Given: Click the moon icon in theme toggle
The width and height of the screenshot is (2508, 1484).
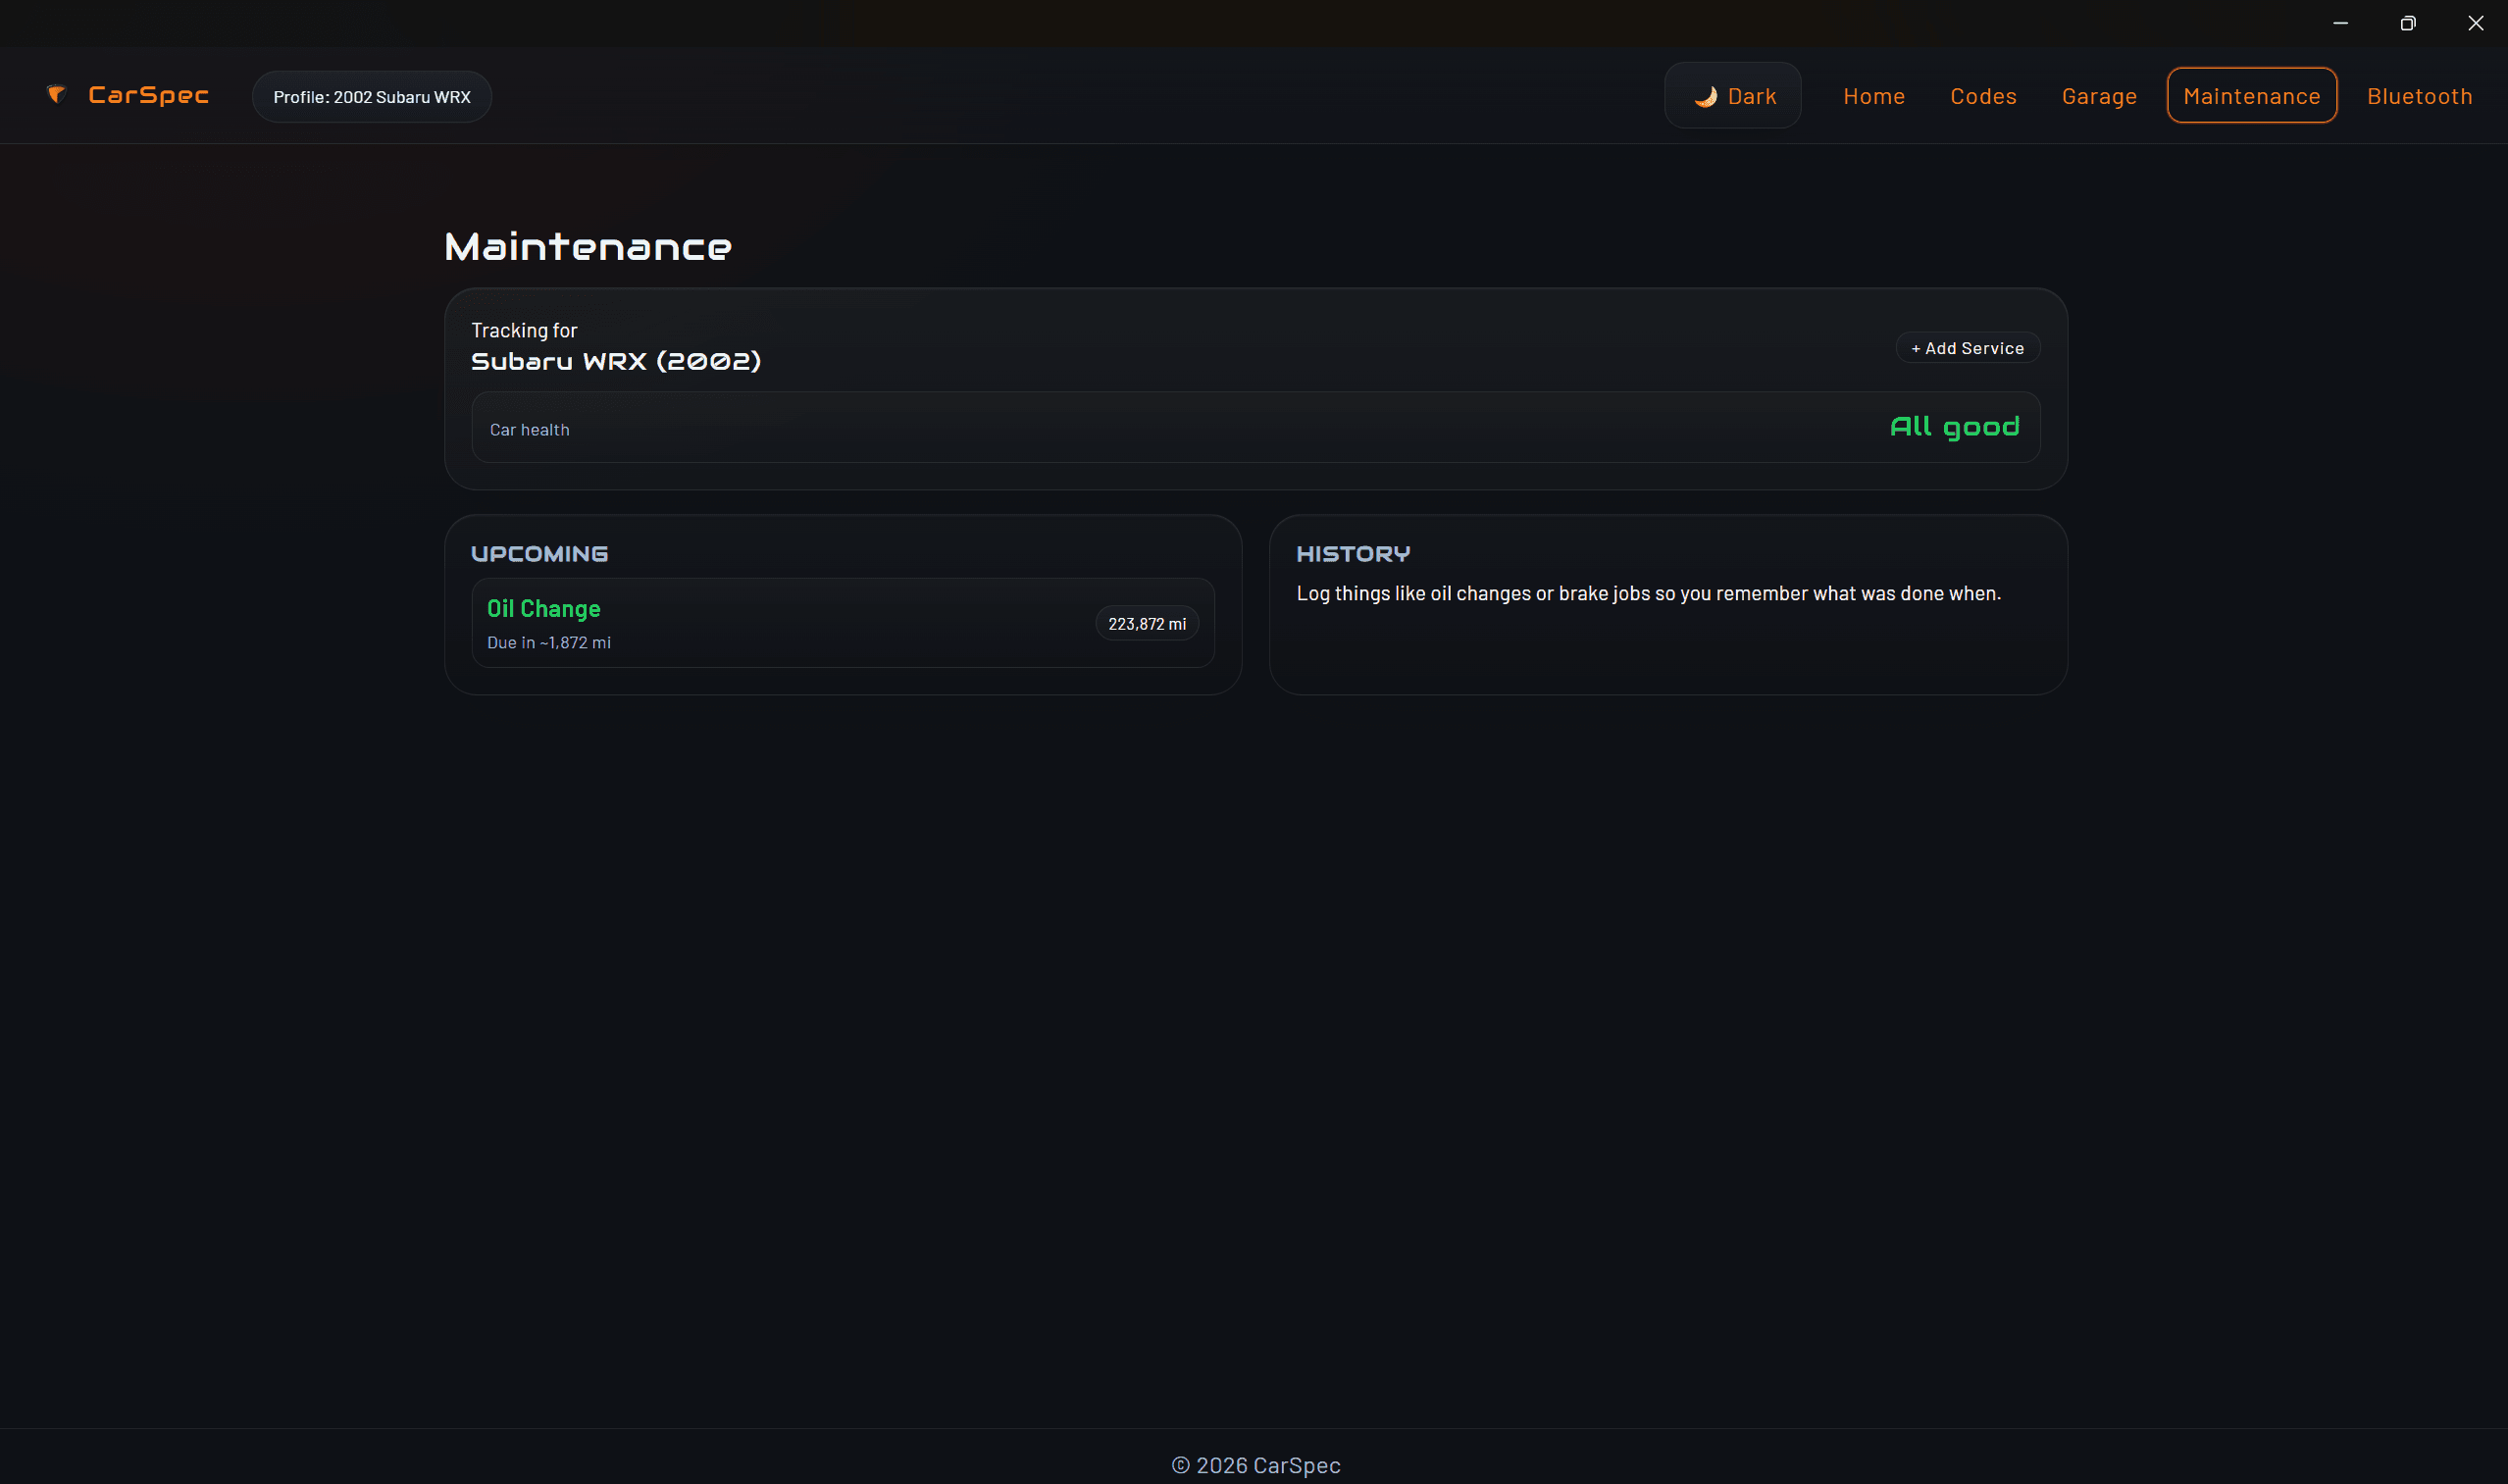Looking at the screenshot, I should (x=1706, y=96).
